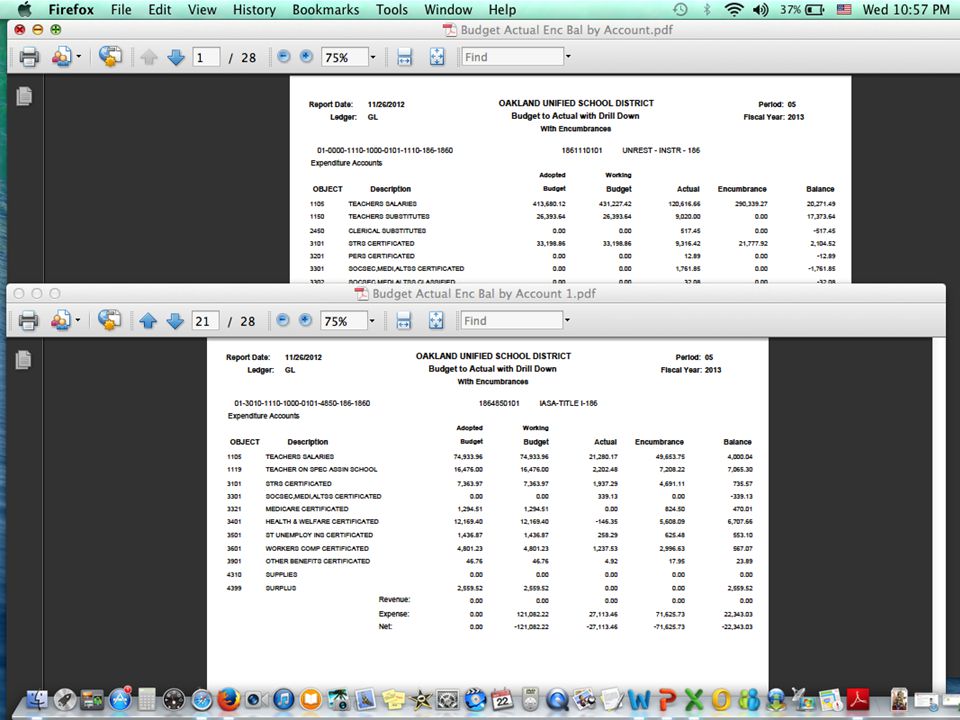The width and height of the screenshot is (960, 720).
Task: Click the Find field in the top PDF window
Action: click(x=512, y=57)
